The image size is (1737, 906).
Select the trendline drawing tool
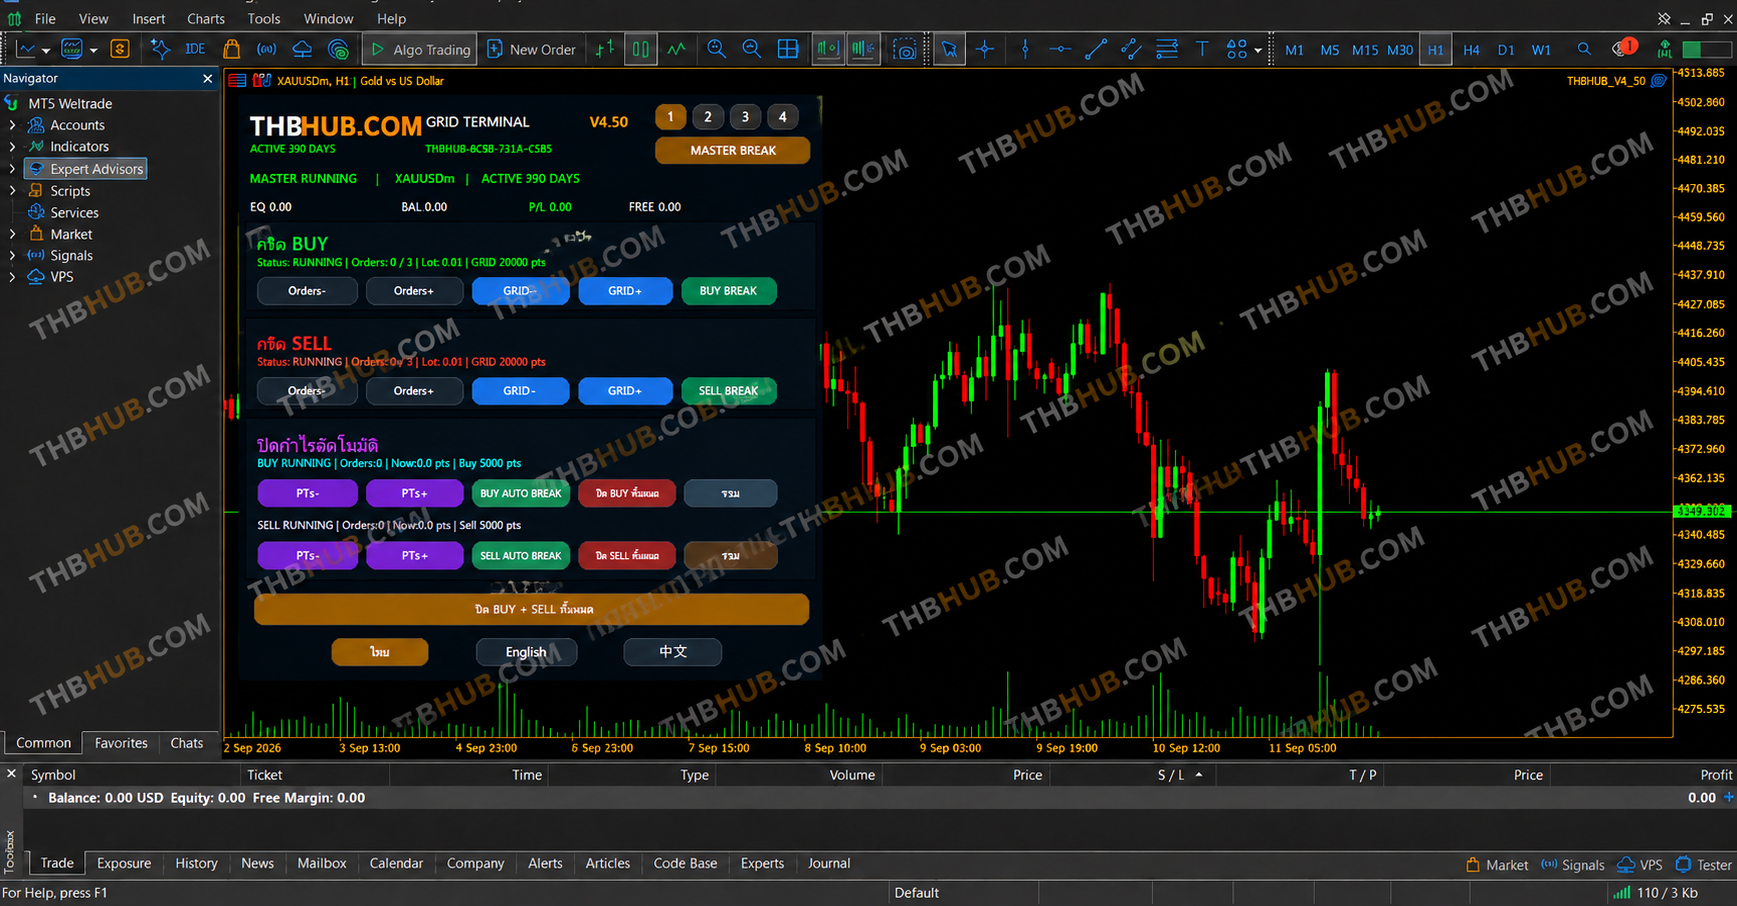point(1096,49)
